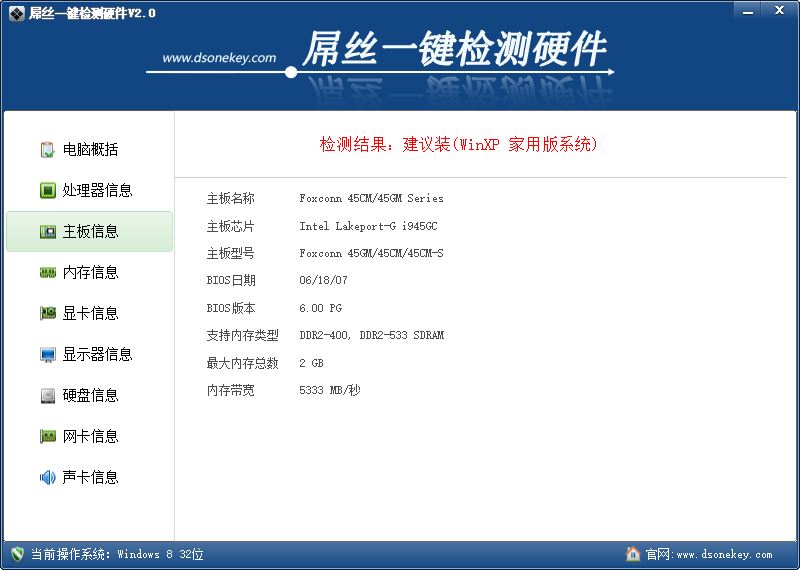The width and height of the screenshot is (800, 570).
Task: Open 显示器信息 monitor information
Action: pyautogui.click(x=89, y=354)
